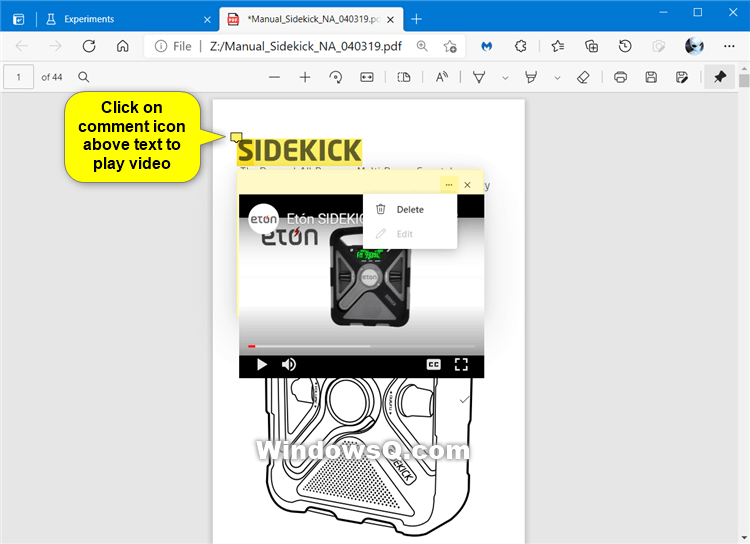The width and height of the screenshot is (750, 544).
Task: Save the PDF as a copy
Action: (682, 77)
